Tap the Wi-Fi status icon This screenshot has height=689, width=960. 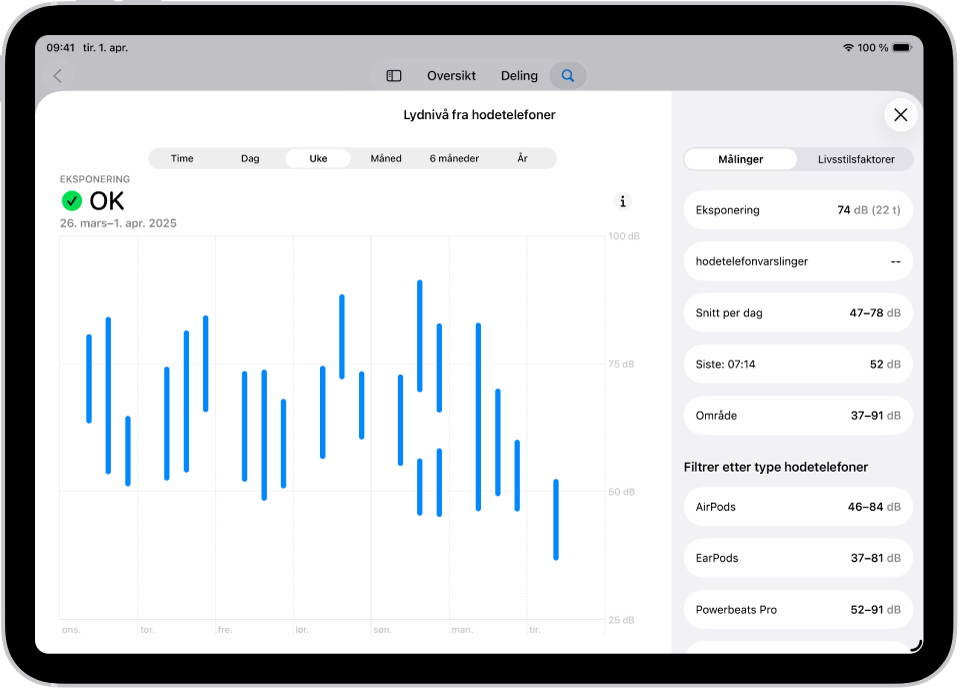pyautogui.click(x=848, y=48)
